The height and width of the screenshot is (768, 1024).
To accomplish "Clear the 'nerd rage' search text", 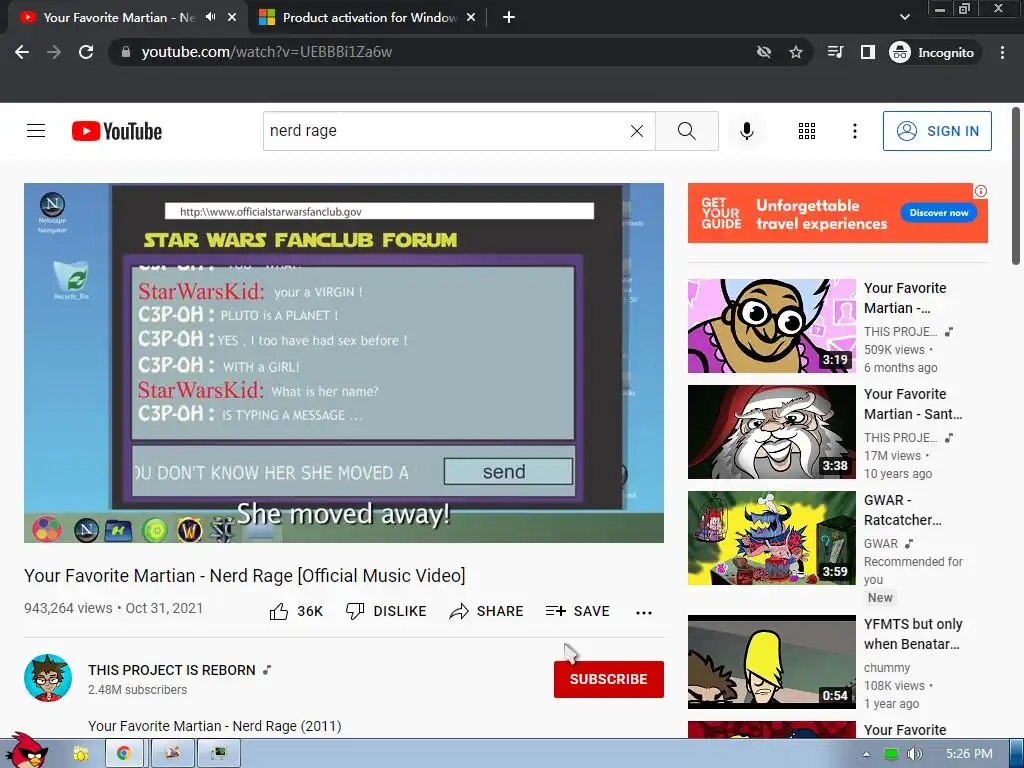I will coord(637,131).
